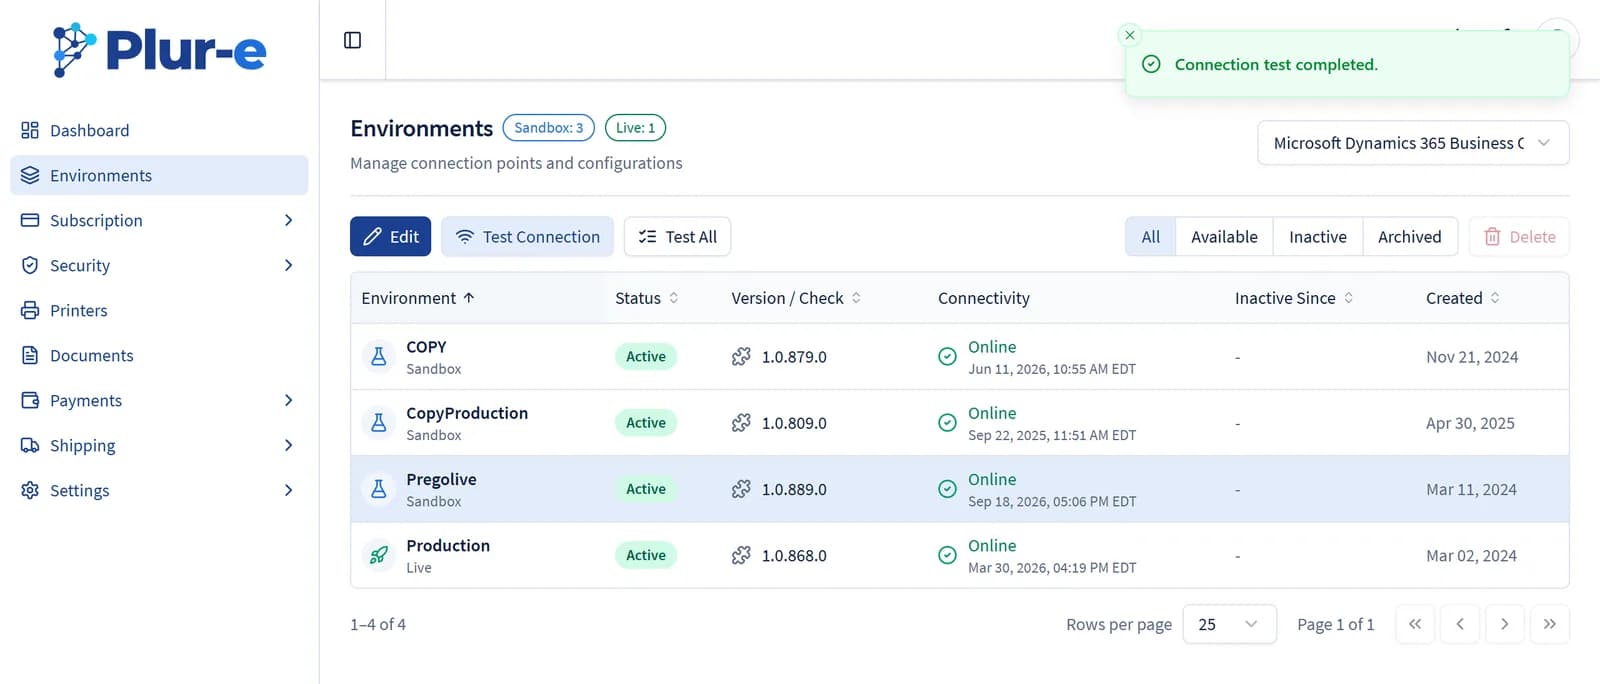
Task: Expand the Payments submenu chevron
Action: click(288, 400)
